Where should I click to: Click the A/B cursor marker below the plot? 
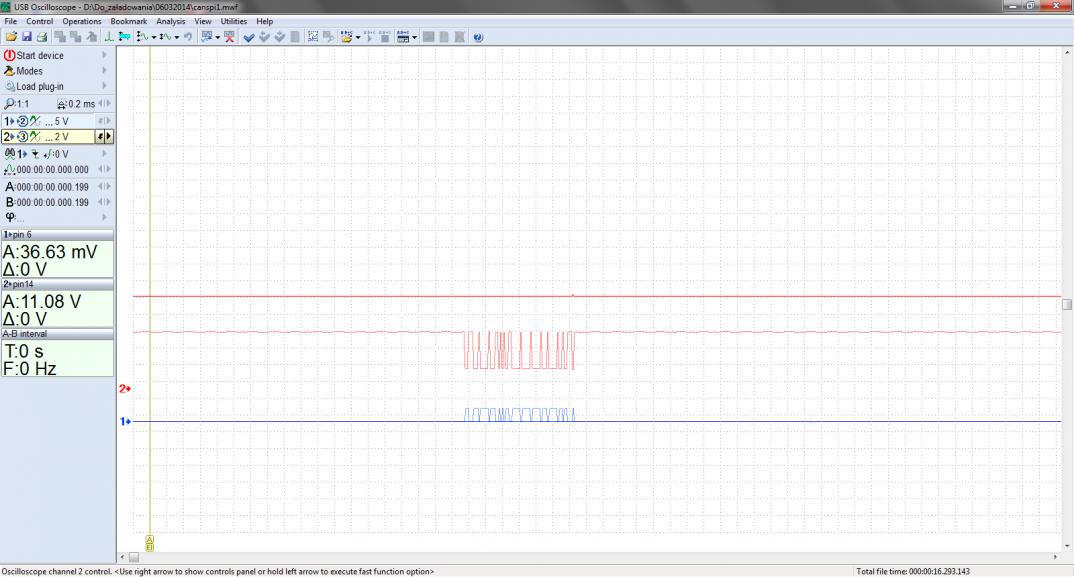click(150, 543)
